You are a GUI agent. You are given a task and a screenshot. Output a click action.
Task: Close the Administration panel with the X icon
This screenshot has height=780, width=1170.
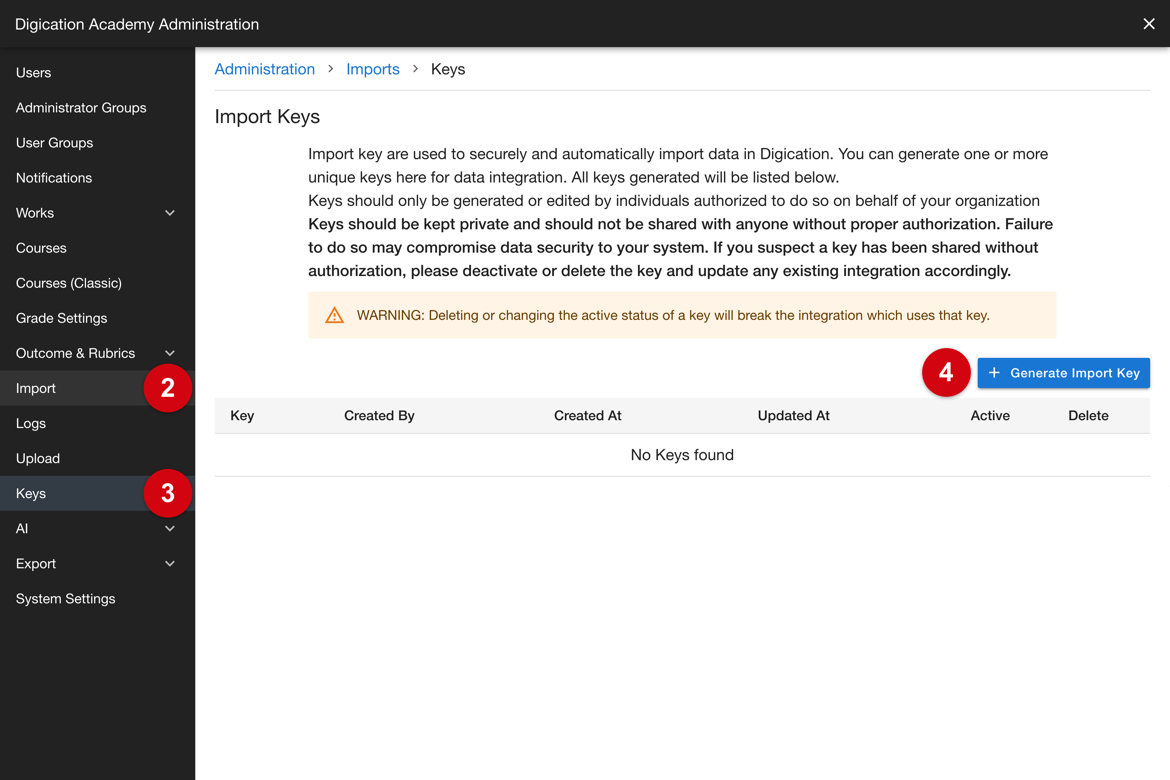[x=1148, y=24]
